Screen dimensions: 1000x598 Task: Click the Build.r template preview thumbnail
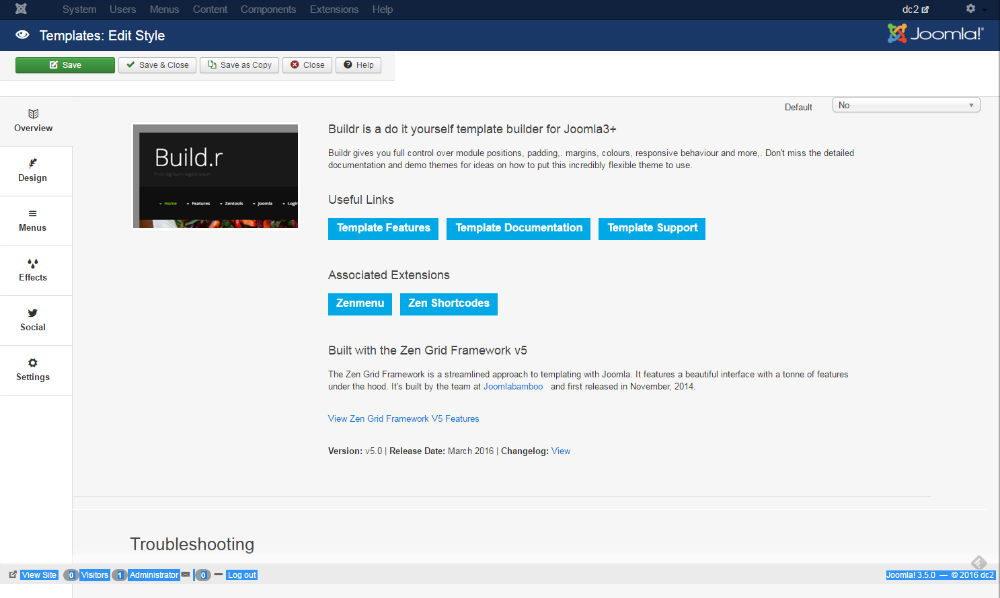[216, 176]
